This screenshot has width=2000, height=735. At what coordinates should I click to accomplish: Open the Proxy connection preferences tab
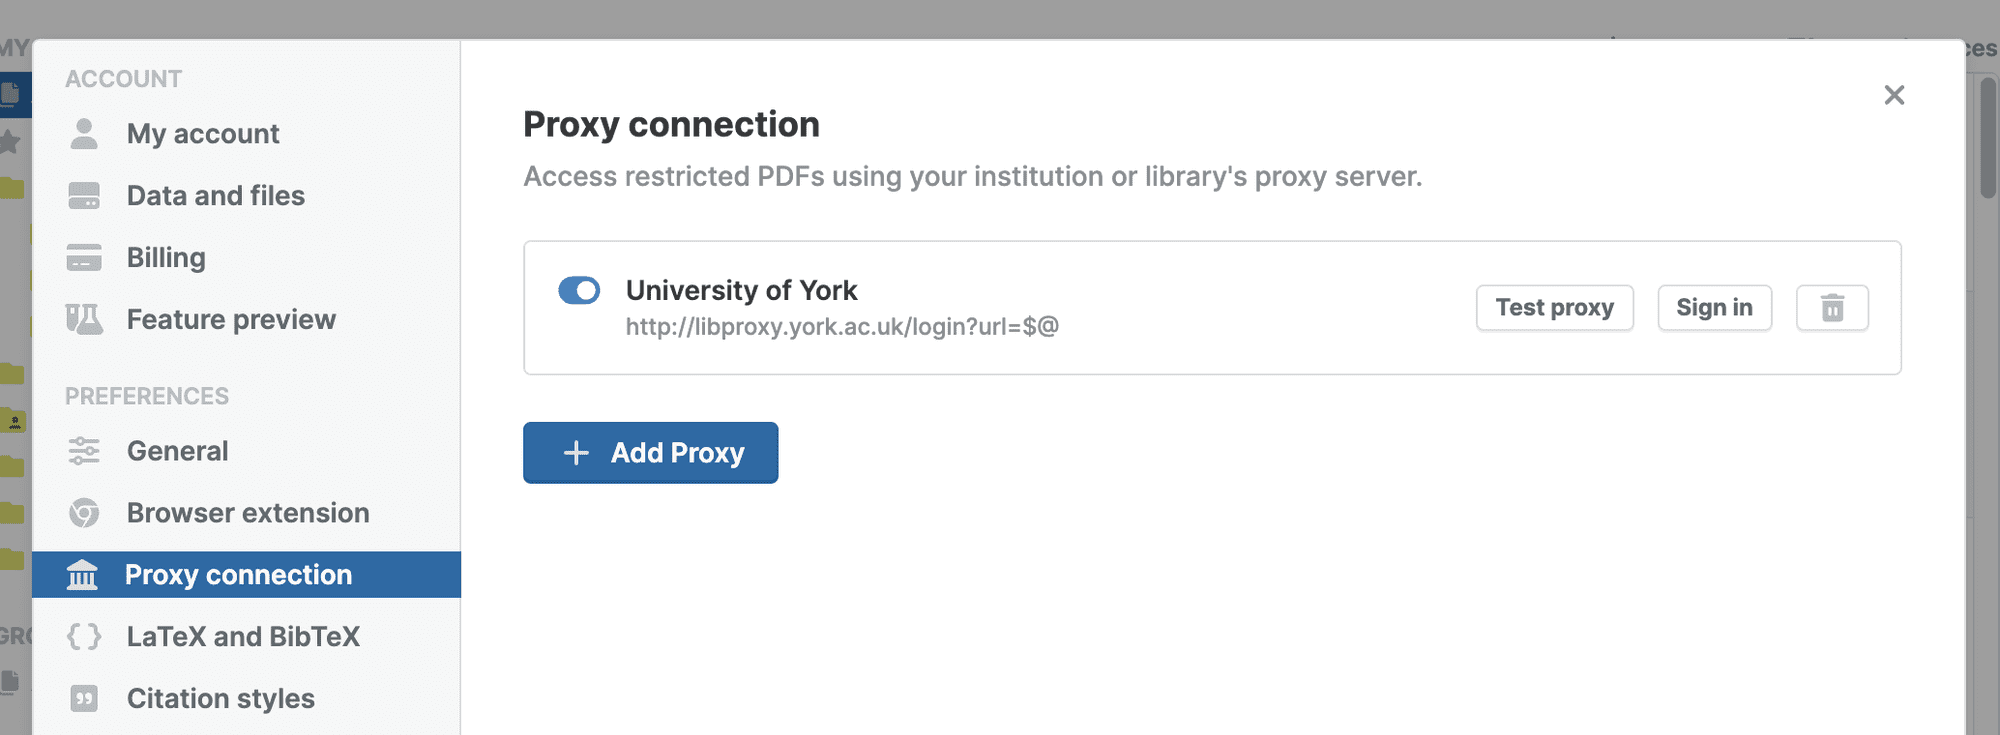[238, 575]
